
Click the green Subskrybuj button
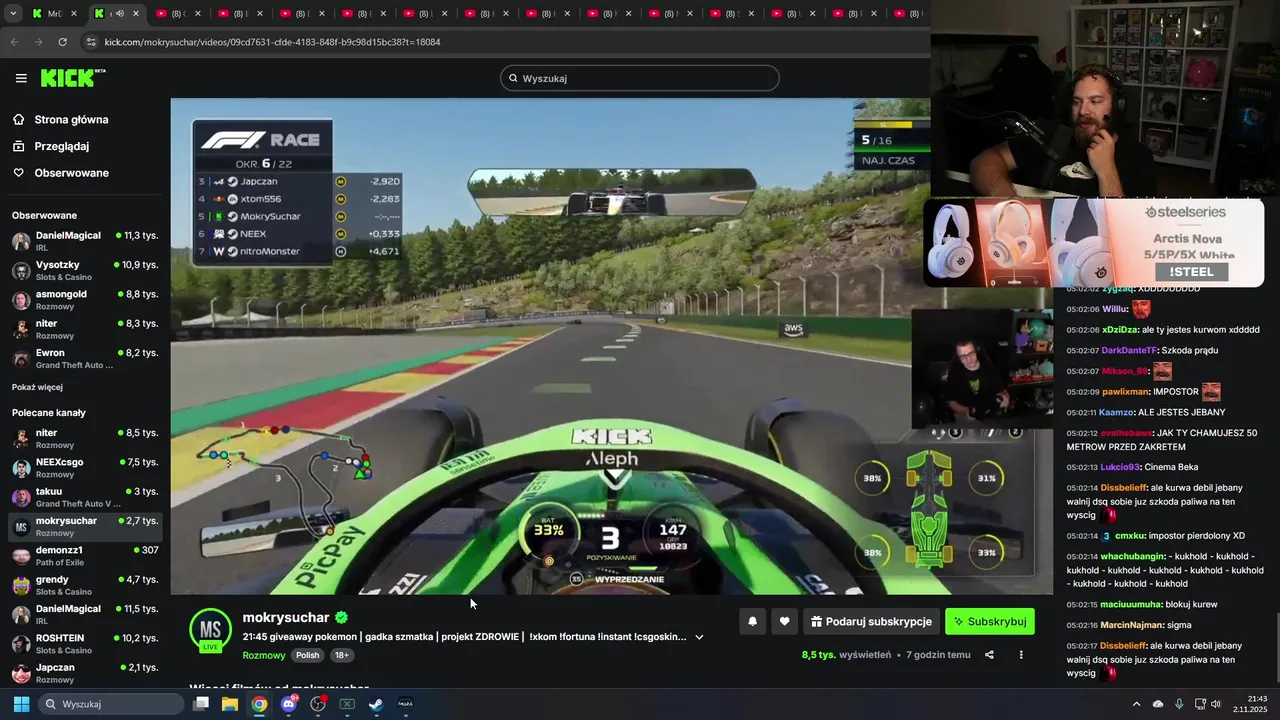[x=990, y=621]
